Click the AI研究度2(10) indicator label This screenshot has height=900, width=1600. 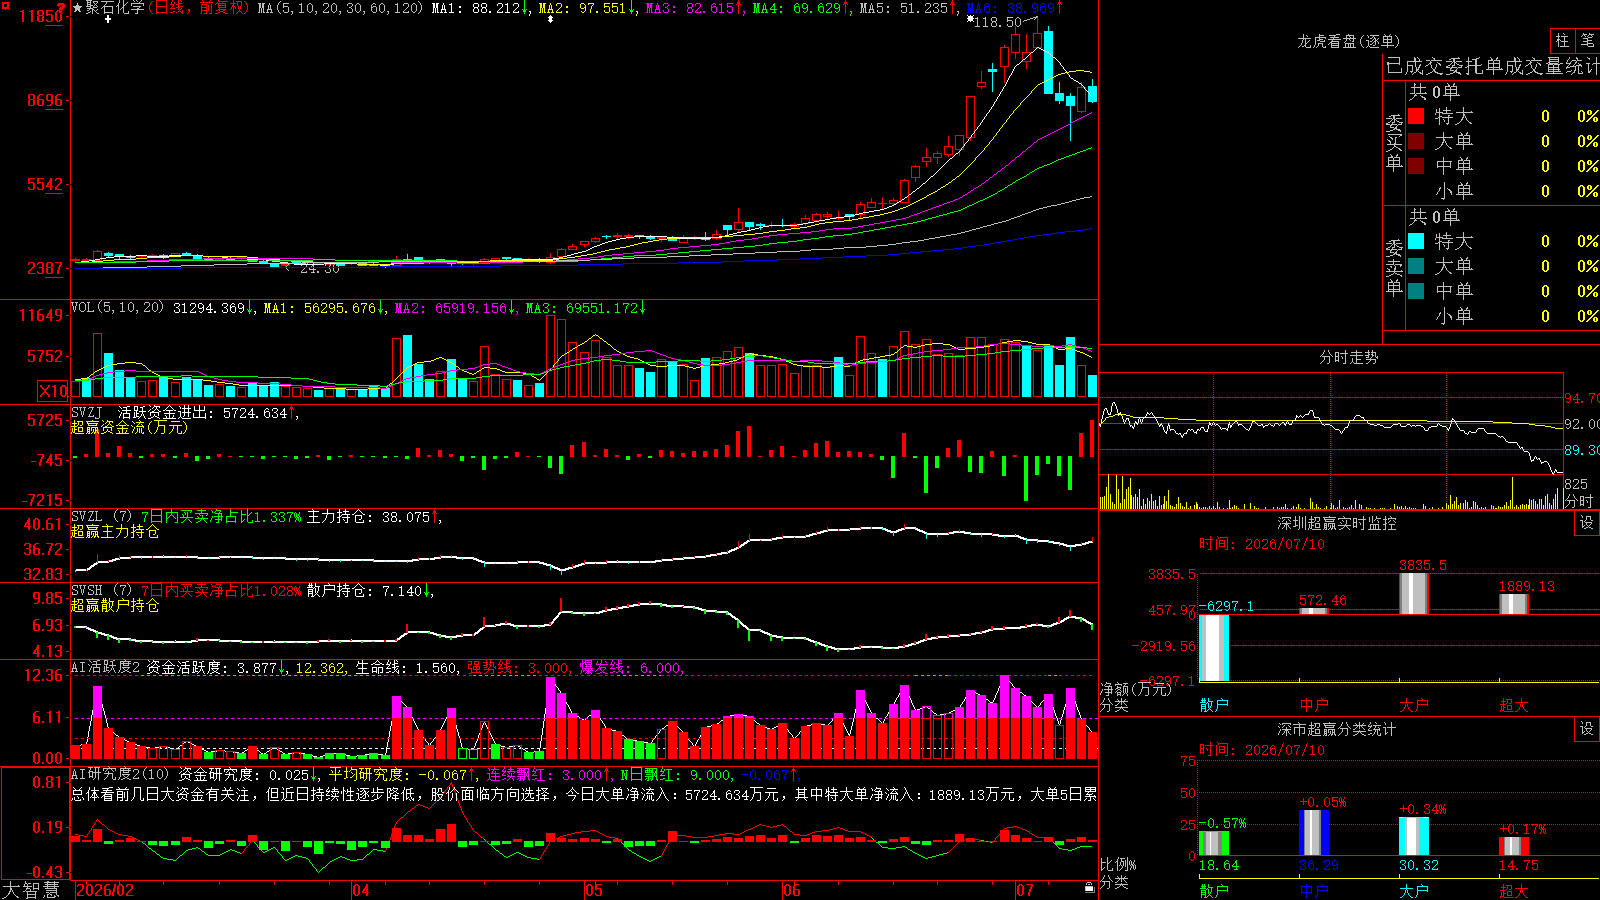click(x=120, y=774)
